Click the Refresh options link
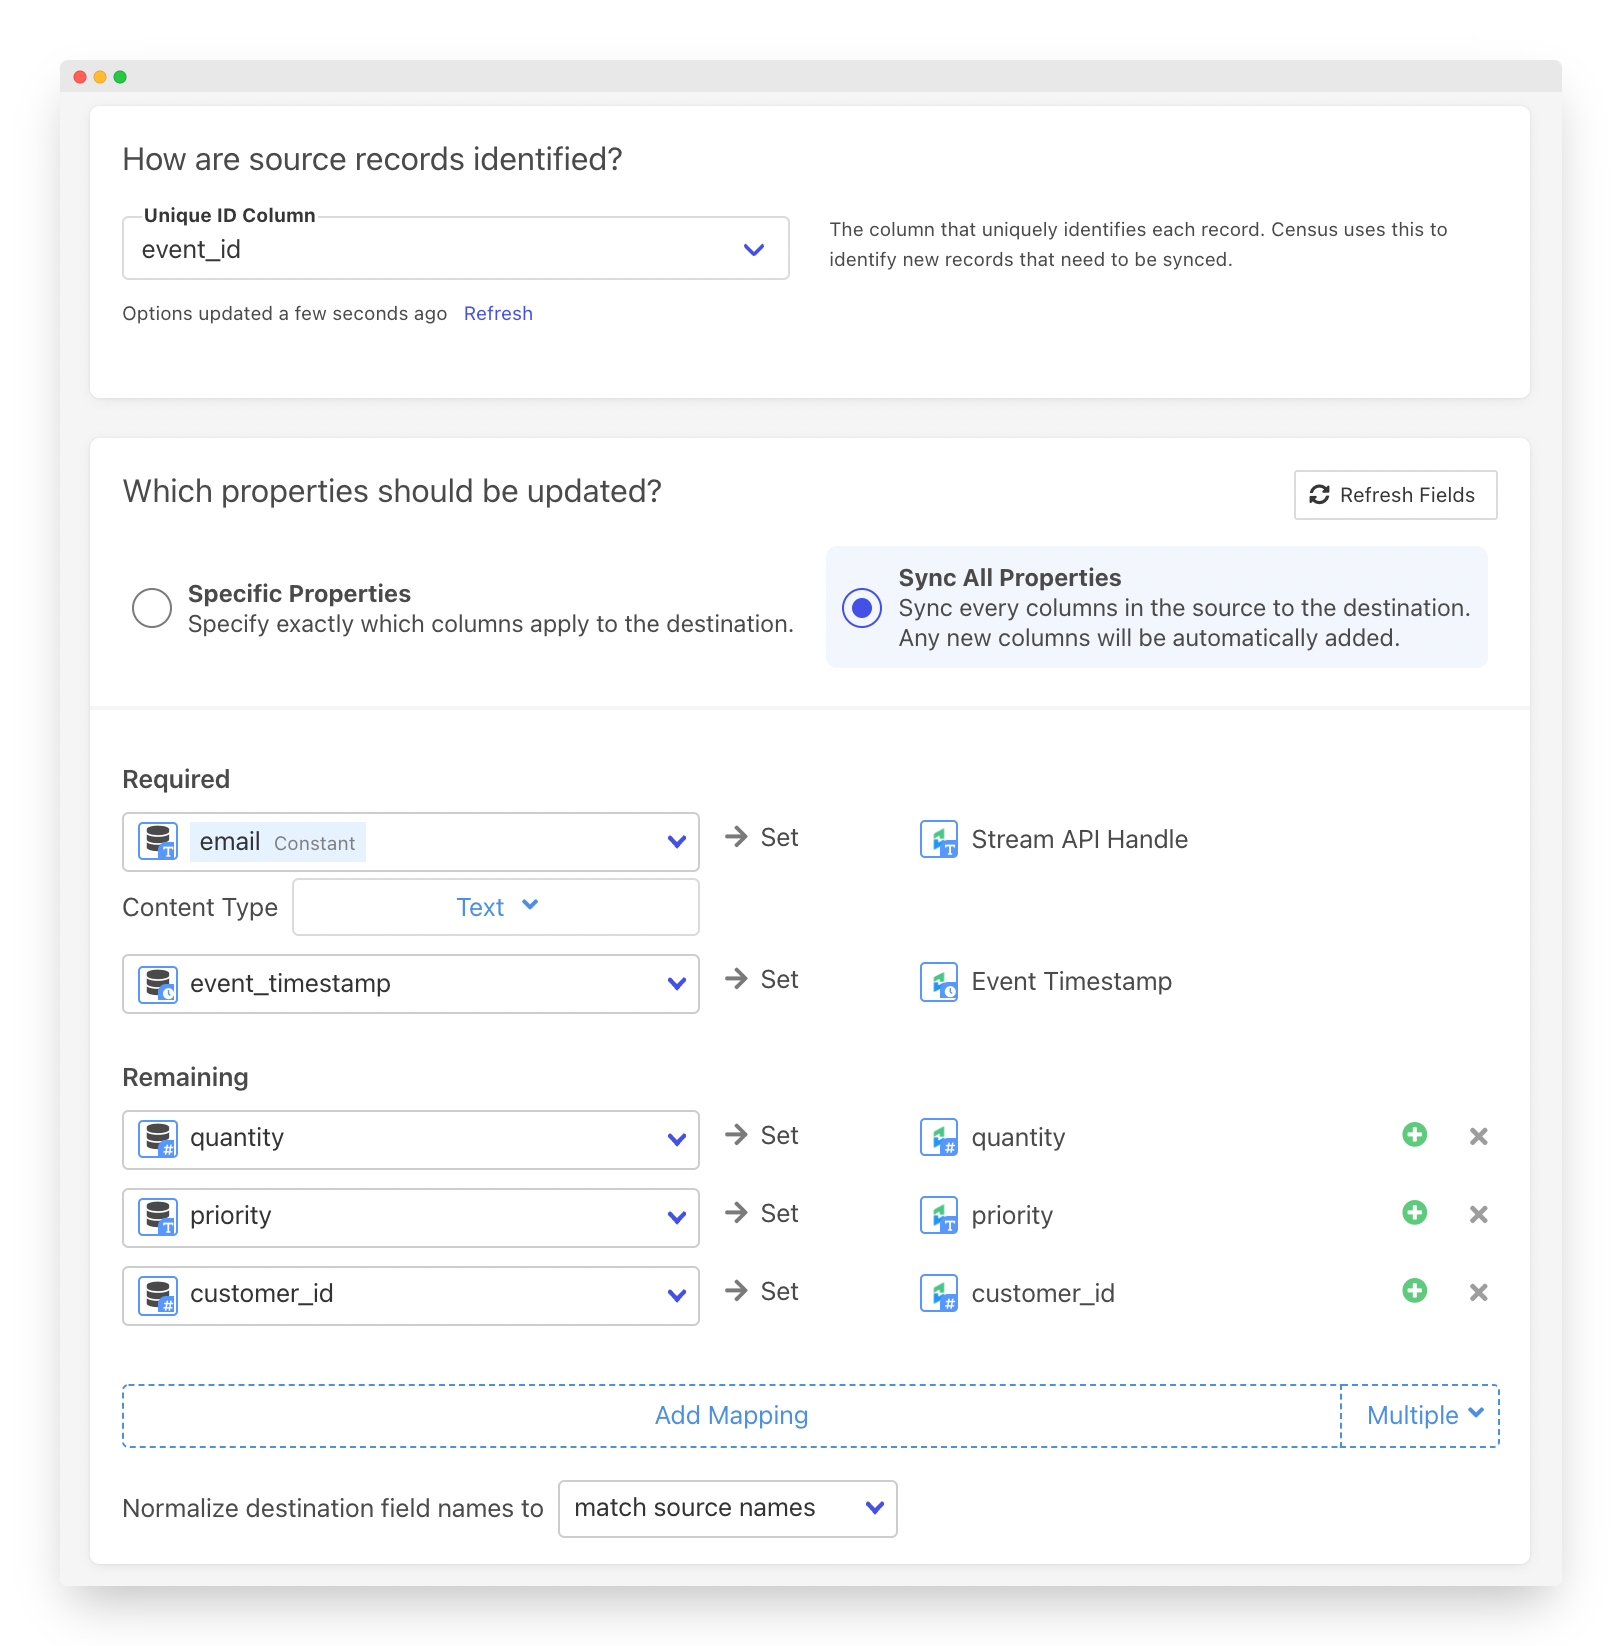The height and width of the screenshot is (1646, 1622). click(498, 314)
